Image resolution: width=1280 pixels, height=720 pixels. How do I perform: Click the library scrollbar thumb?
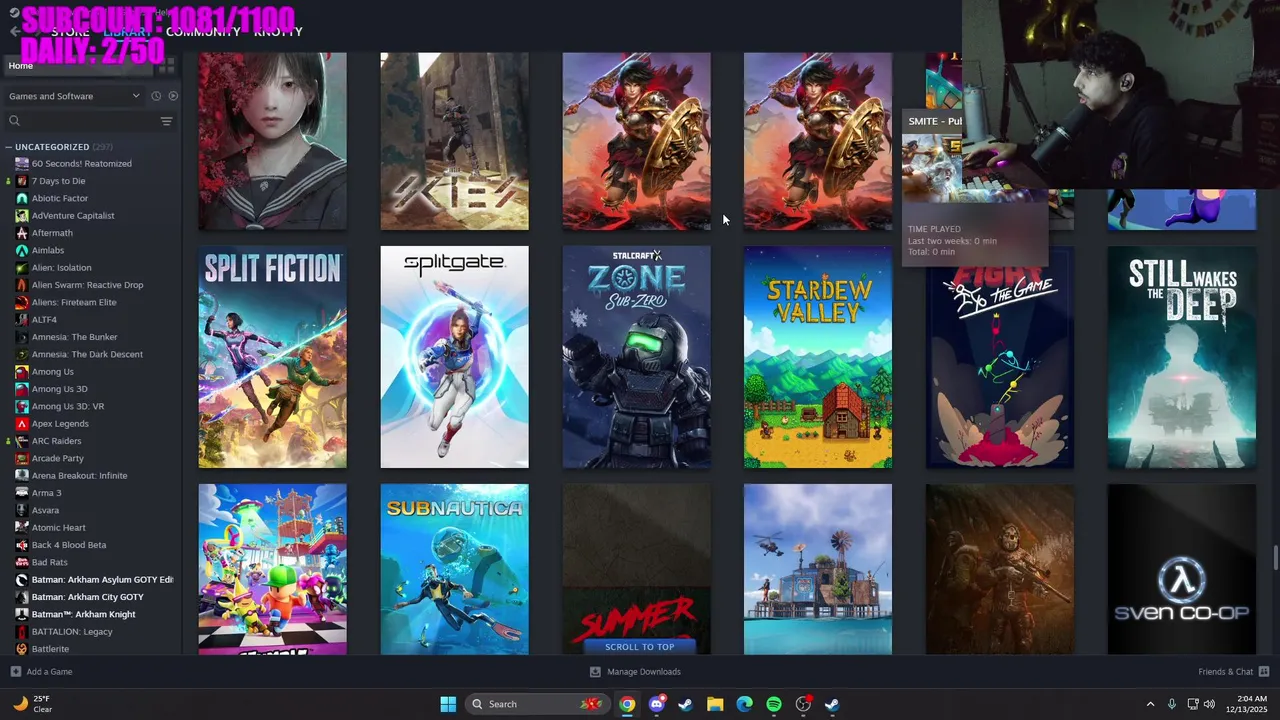(x=1275, y=557)
